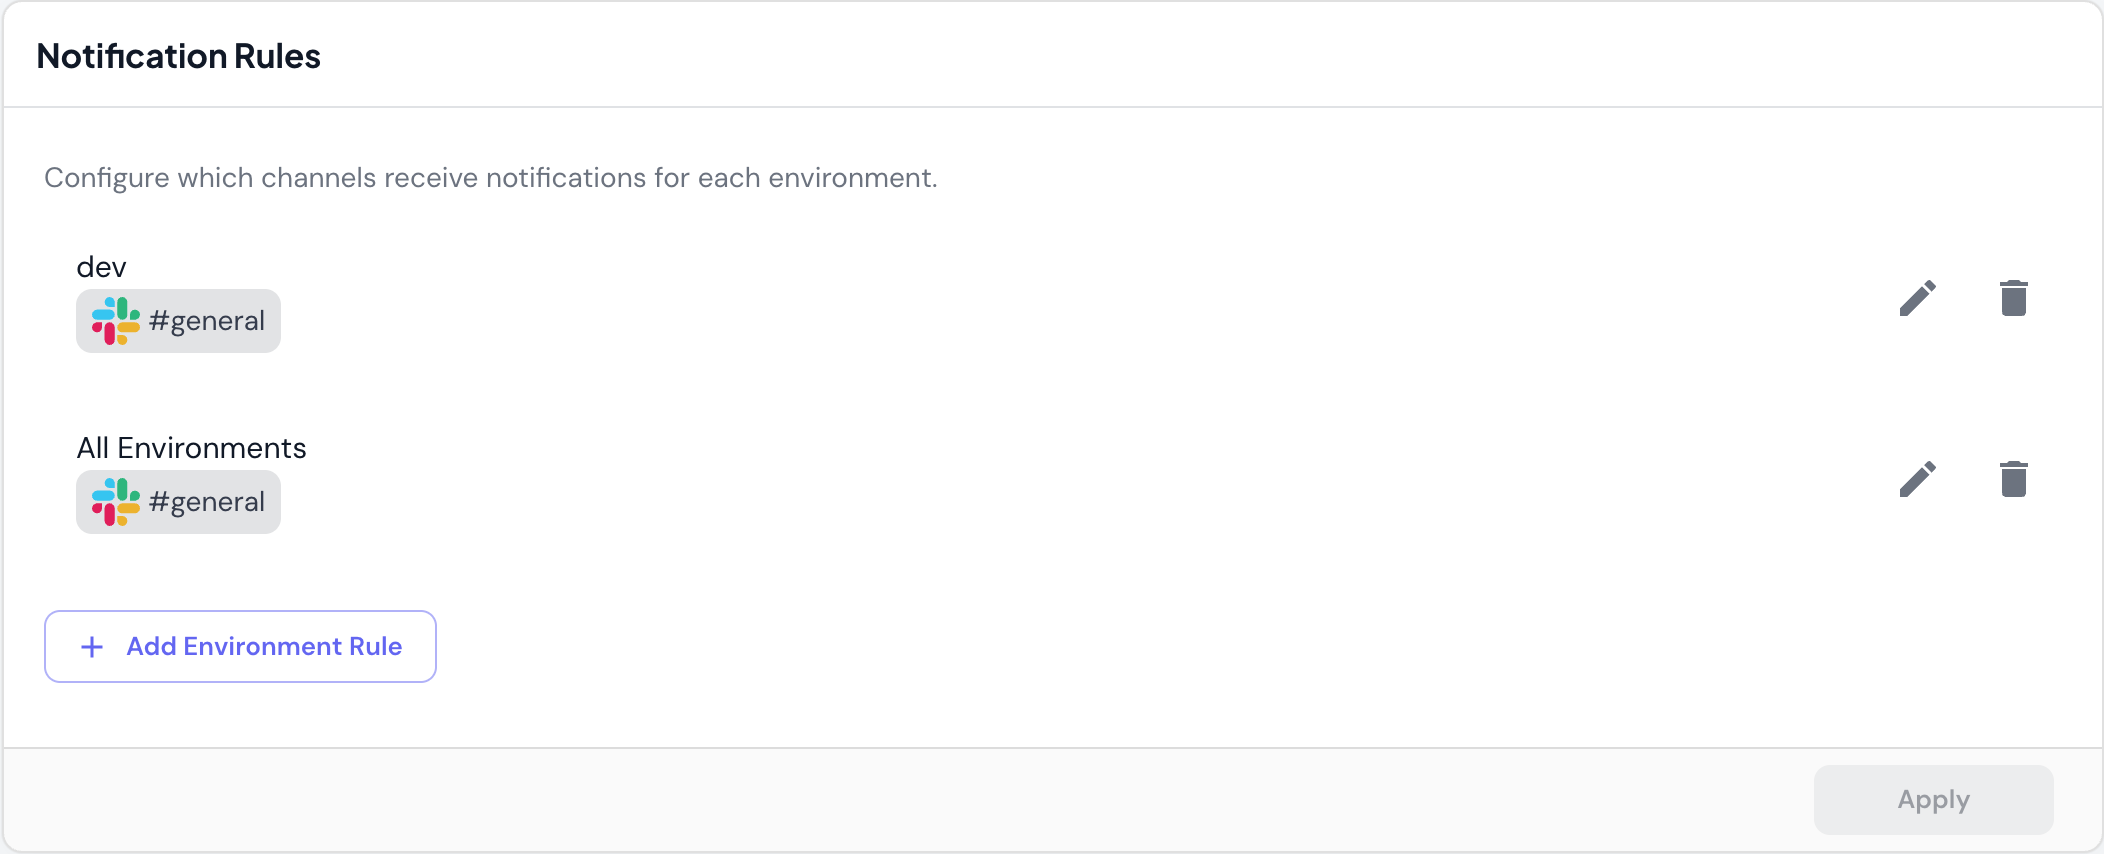
Task: Click the dev environment label
Action: [101, 265]
